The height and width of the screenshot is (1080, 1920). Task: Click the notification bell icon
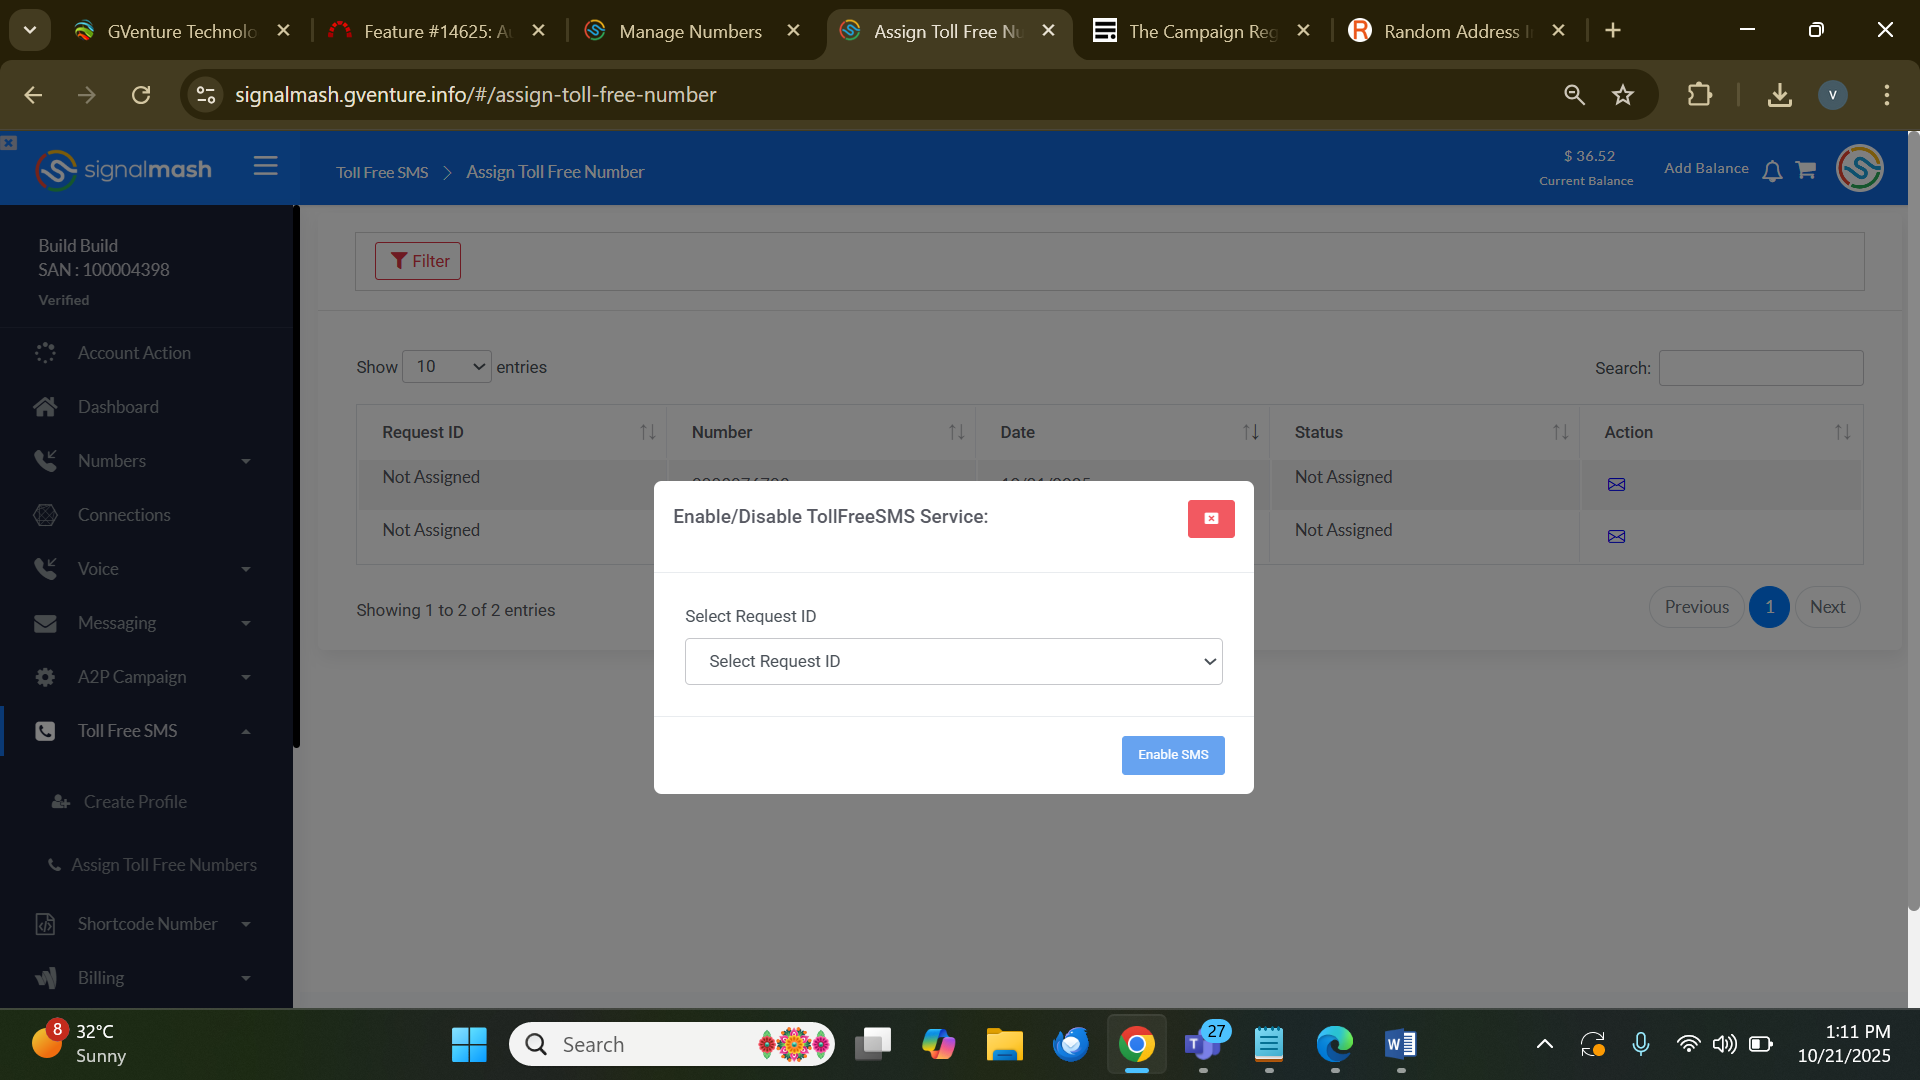[x=1772, y=171]
